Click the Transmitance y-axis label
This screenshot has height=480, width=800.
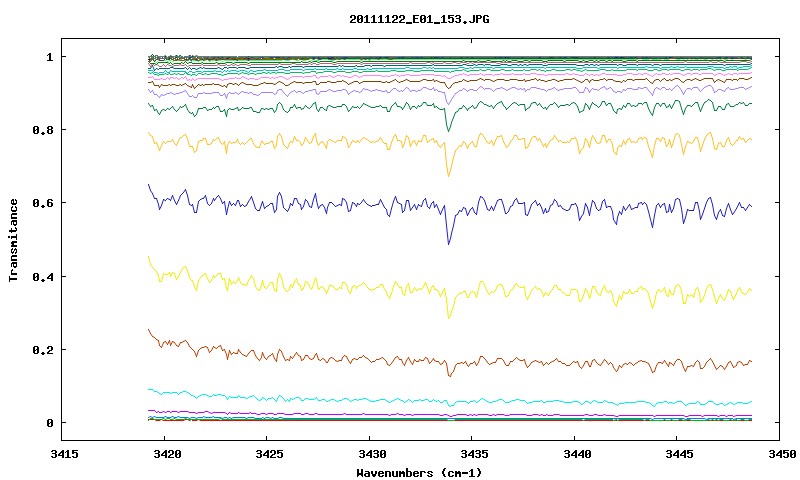(x=13, y=240)
